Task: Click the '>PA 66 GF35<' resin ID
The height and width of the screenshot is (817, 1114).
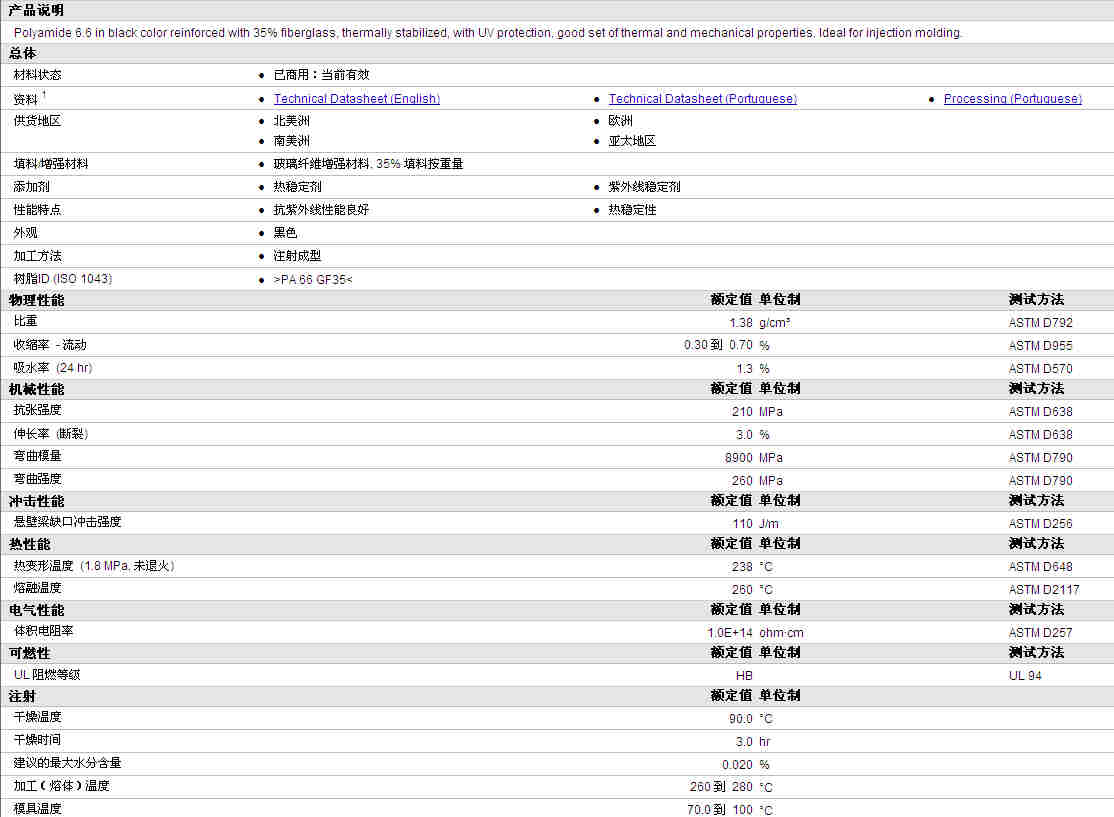Action: 313,279
